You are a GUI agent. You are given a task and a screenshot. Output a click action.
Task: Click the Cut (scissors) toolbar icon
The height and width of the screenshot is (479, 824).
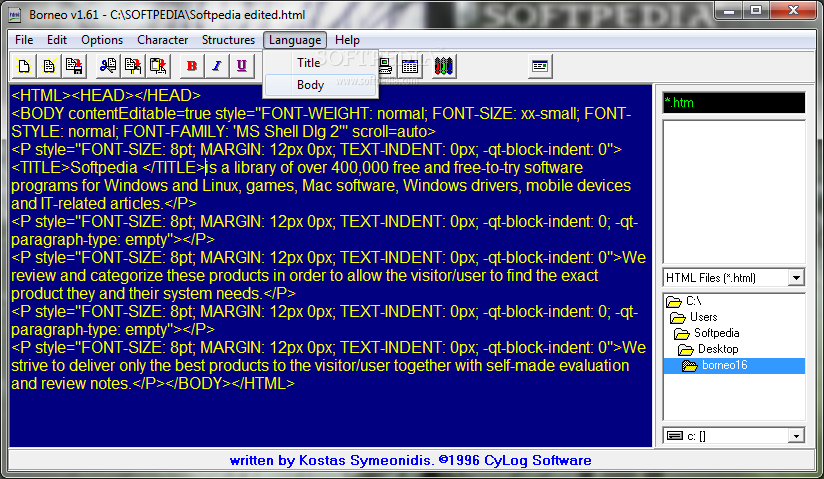tap(108, 66)
